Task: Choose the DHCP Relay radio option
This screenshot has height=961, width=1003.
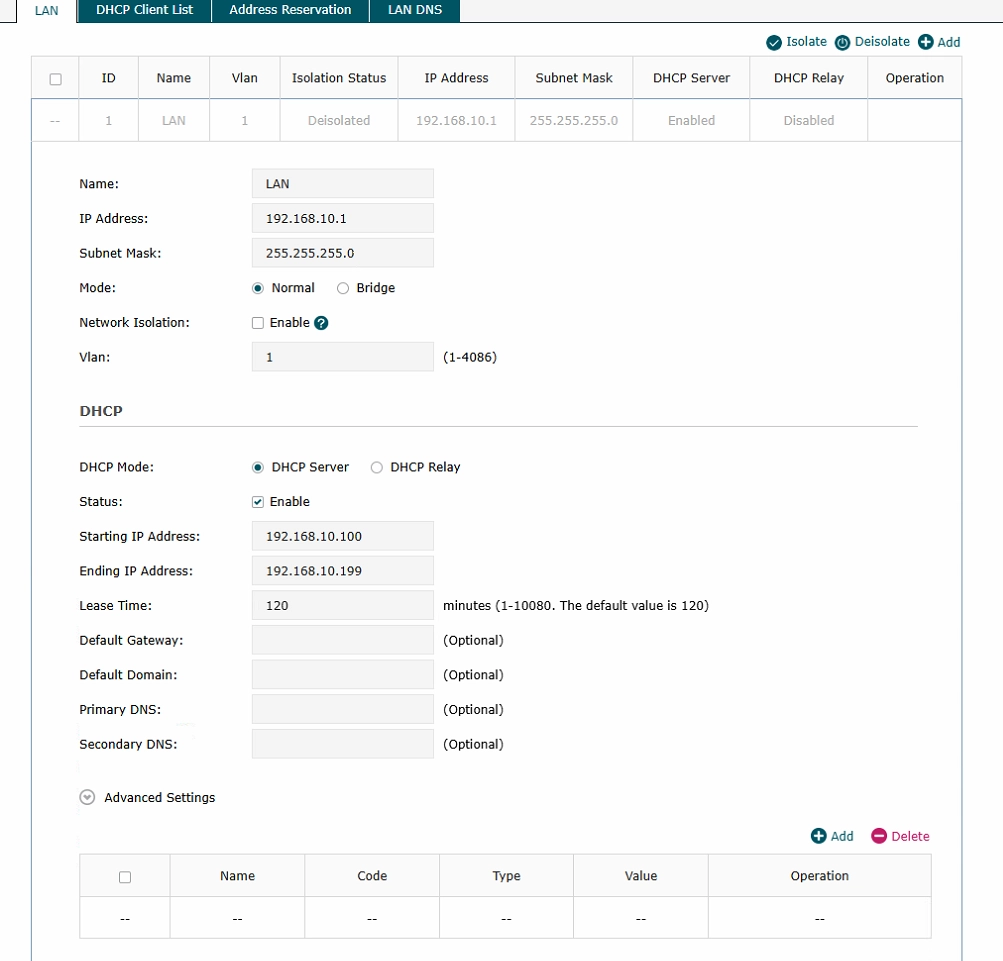Action: click(377, 467)
